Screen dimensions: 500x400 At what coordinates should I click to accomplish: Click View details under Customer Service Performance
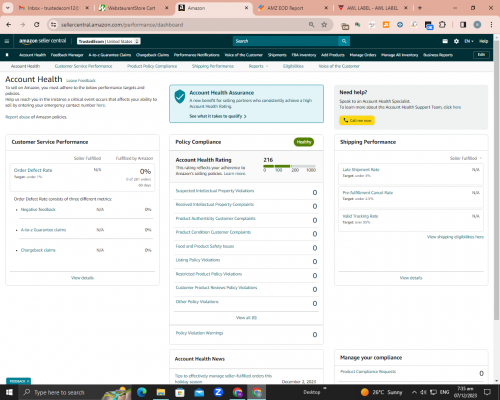point(82,278)
